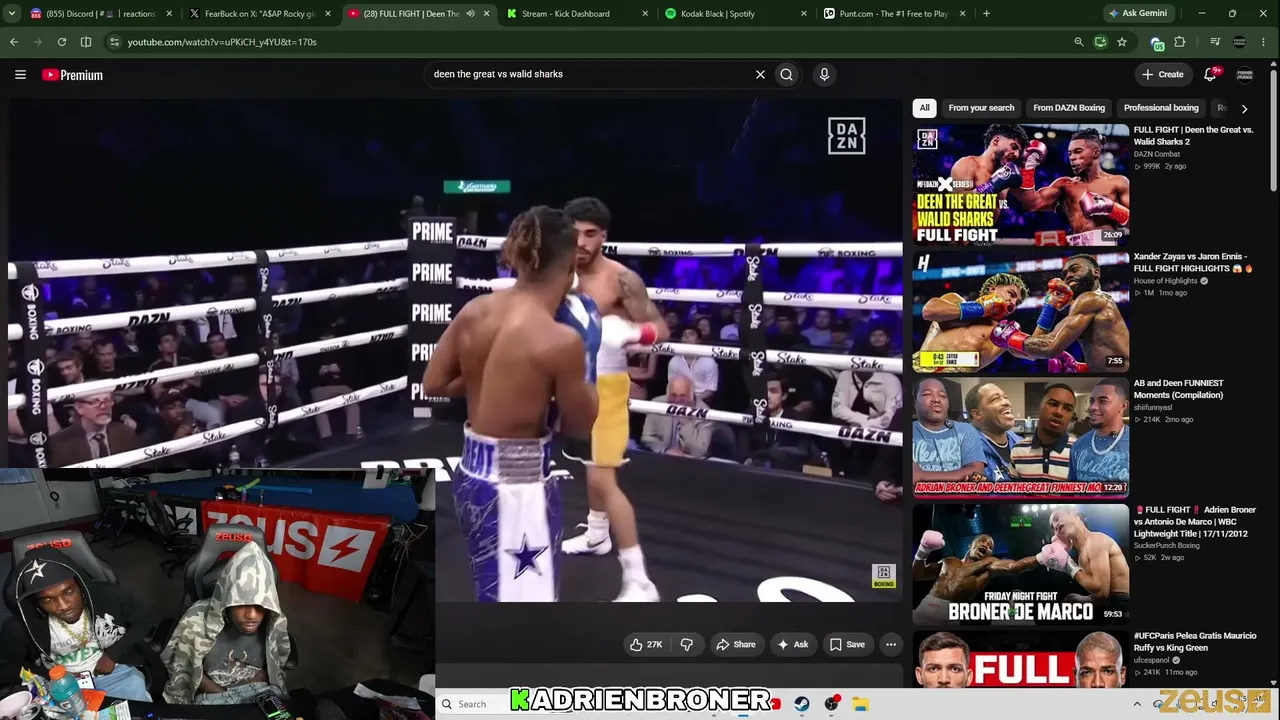
Task: Open the YouTube account avatar menu
Action: (x=1245, y=74)
